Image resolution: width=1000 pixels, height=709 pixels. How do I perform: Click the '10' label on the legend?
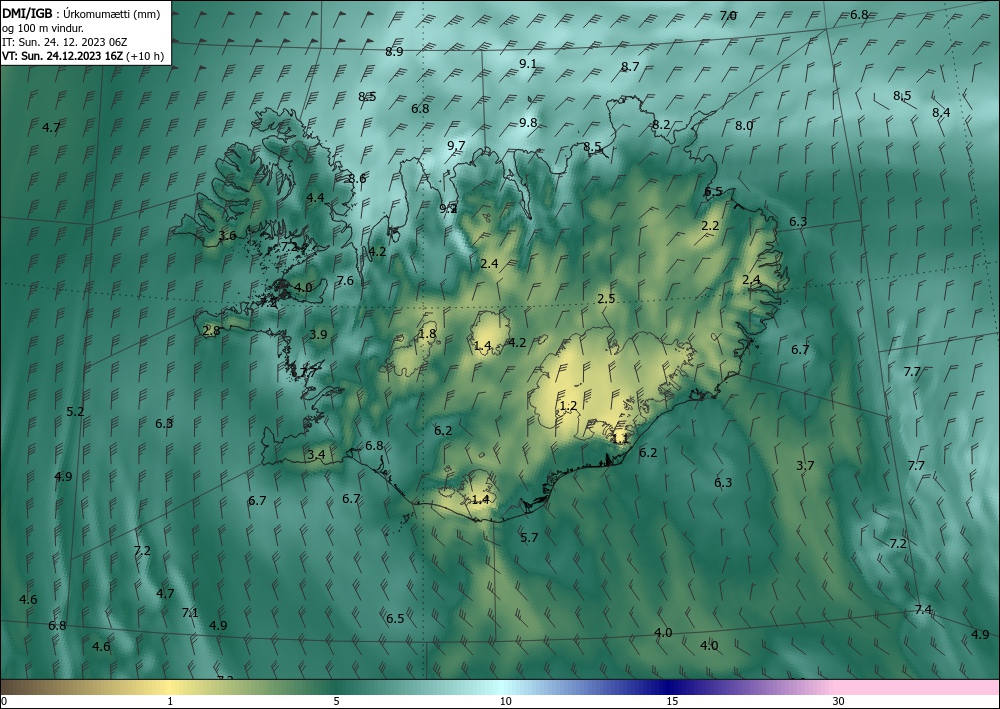click(505, 702)
